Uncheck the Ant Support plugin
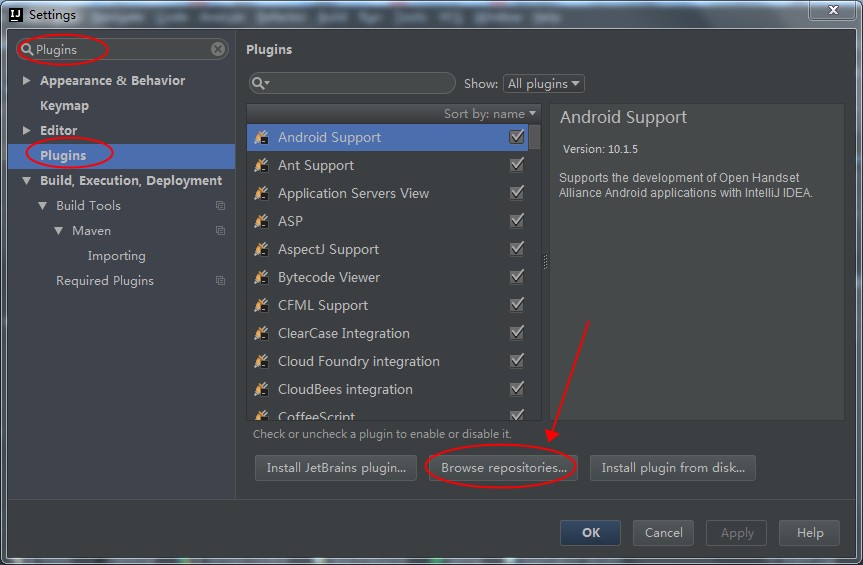Viewport: 863px width, 565px height. [516, 164]
